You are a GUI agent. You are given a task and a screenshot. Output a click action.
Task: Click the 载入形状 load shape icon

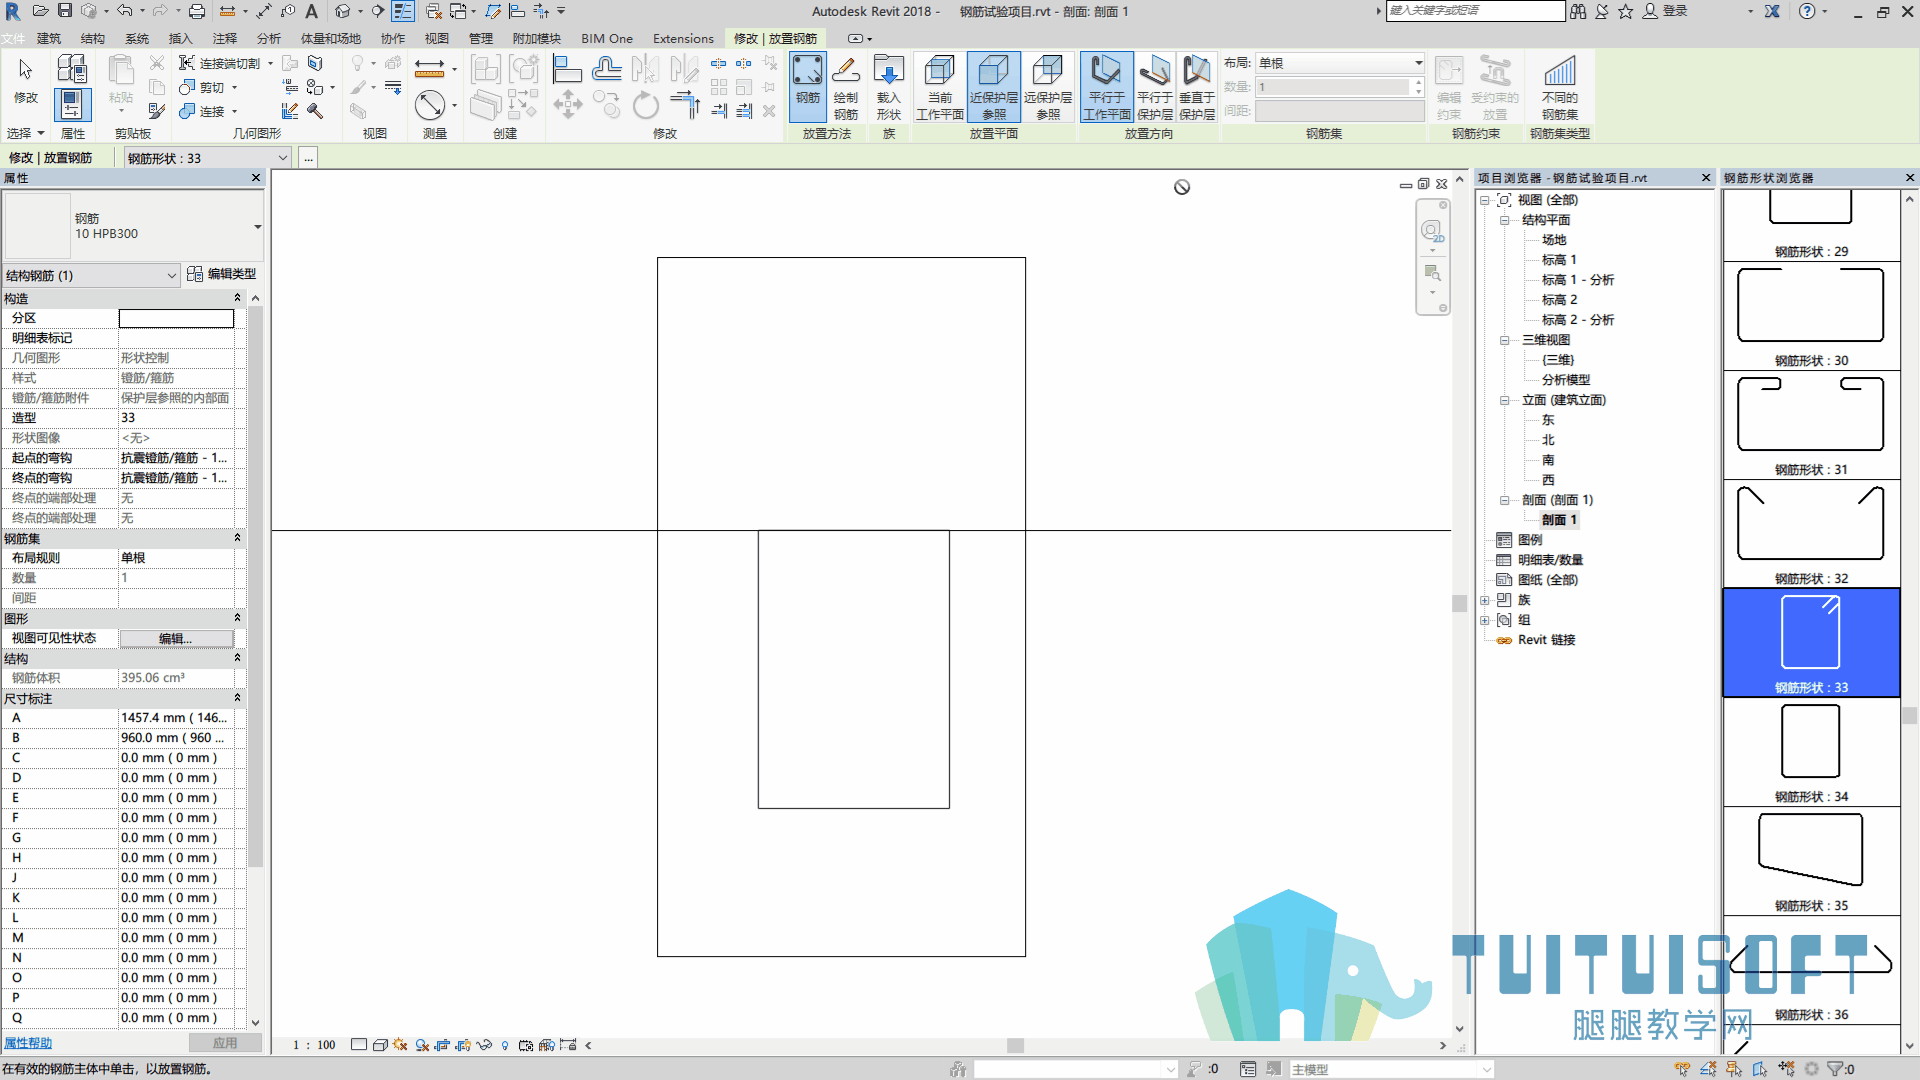tap(888, 88)
